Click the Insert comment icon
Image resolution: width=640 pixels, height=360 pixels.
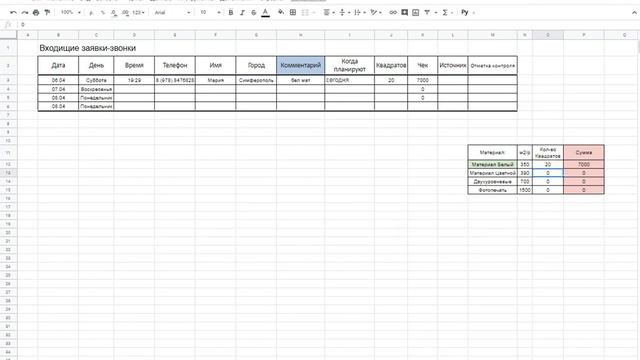(404, 13)
